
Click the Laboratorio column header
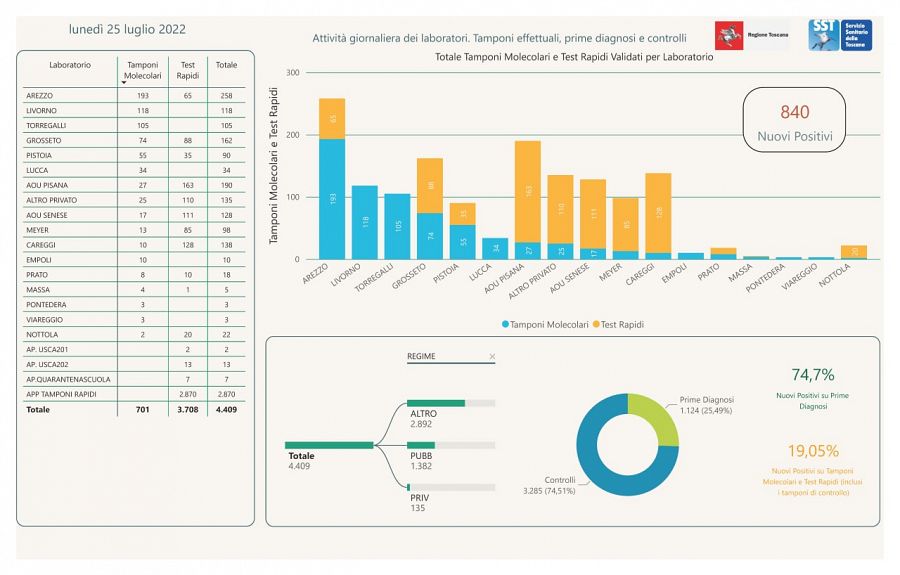tap(69, 65)
